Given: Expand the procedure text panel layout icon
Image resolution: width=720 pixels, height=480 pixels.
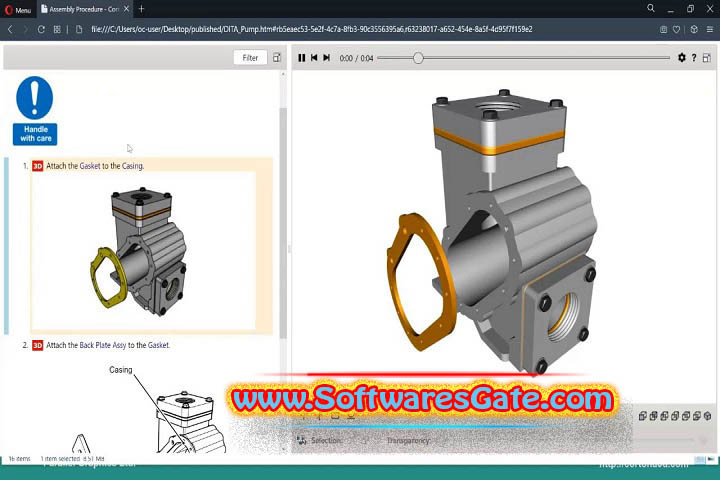Looking at the screenshot, I should click(276, 57).
